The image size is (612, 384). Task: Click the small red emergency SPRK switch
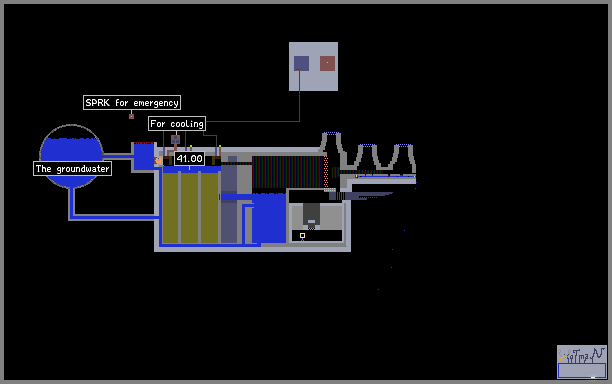[132, 116]
